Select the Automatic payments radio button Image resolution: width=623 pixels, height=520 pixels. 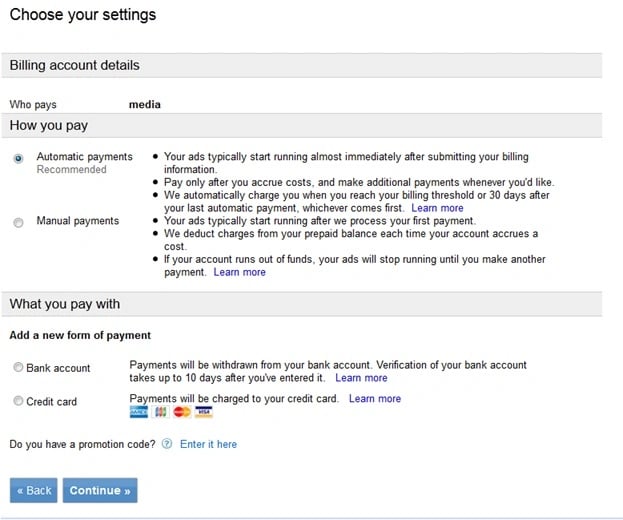pos(18,159)
